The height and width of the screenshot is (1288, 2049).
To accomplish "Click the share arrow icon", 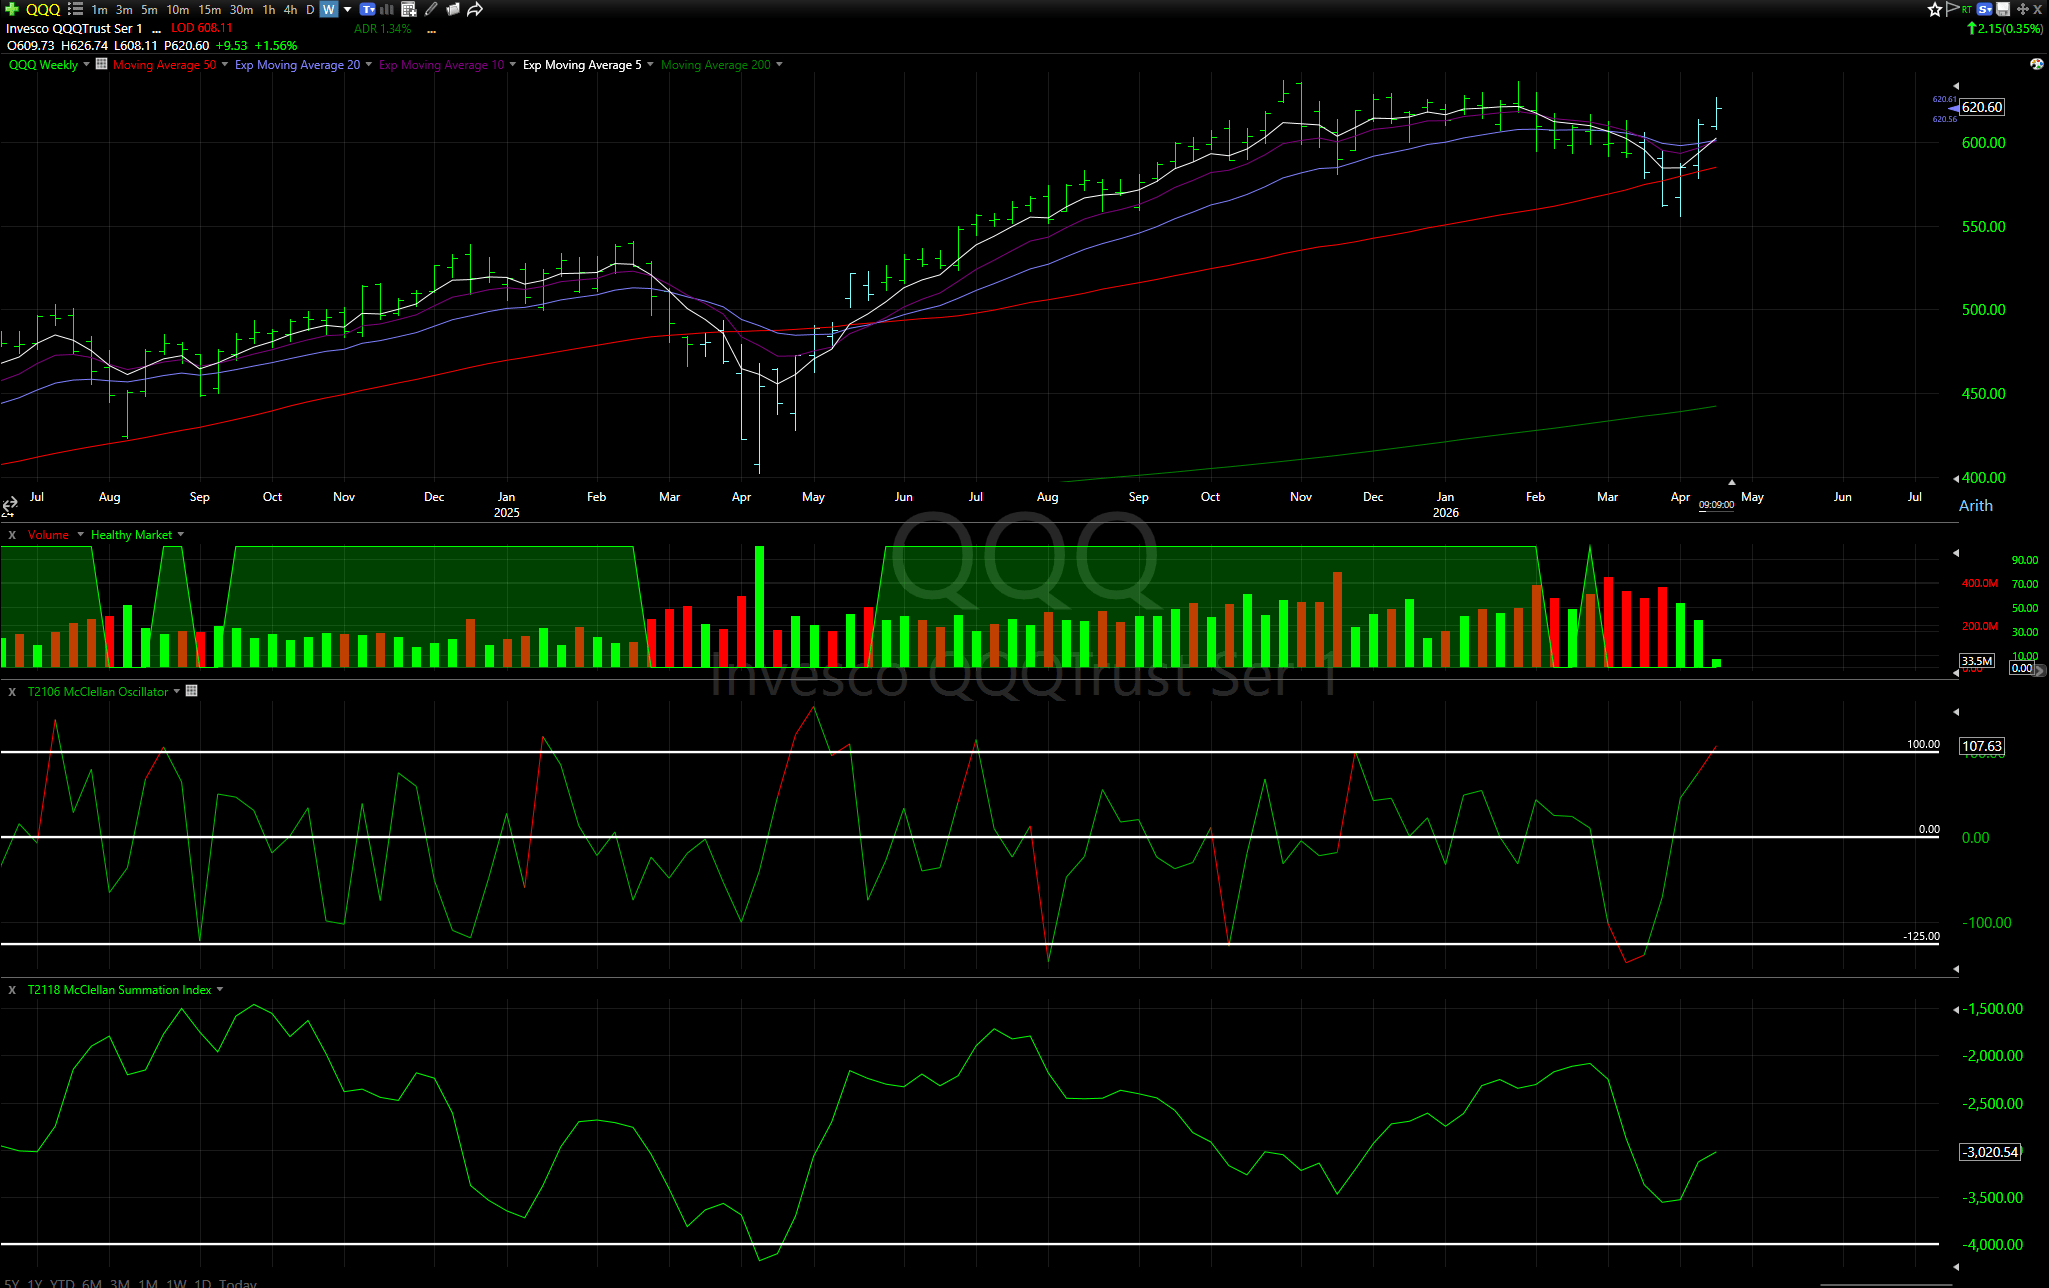I will pos(475,9).
